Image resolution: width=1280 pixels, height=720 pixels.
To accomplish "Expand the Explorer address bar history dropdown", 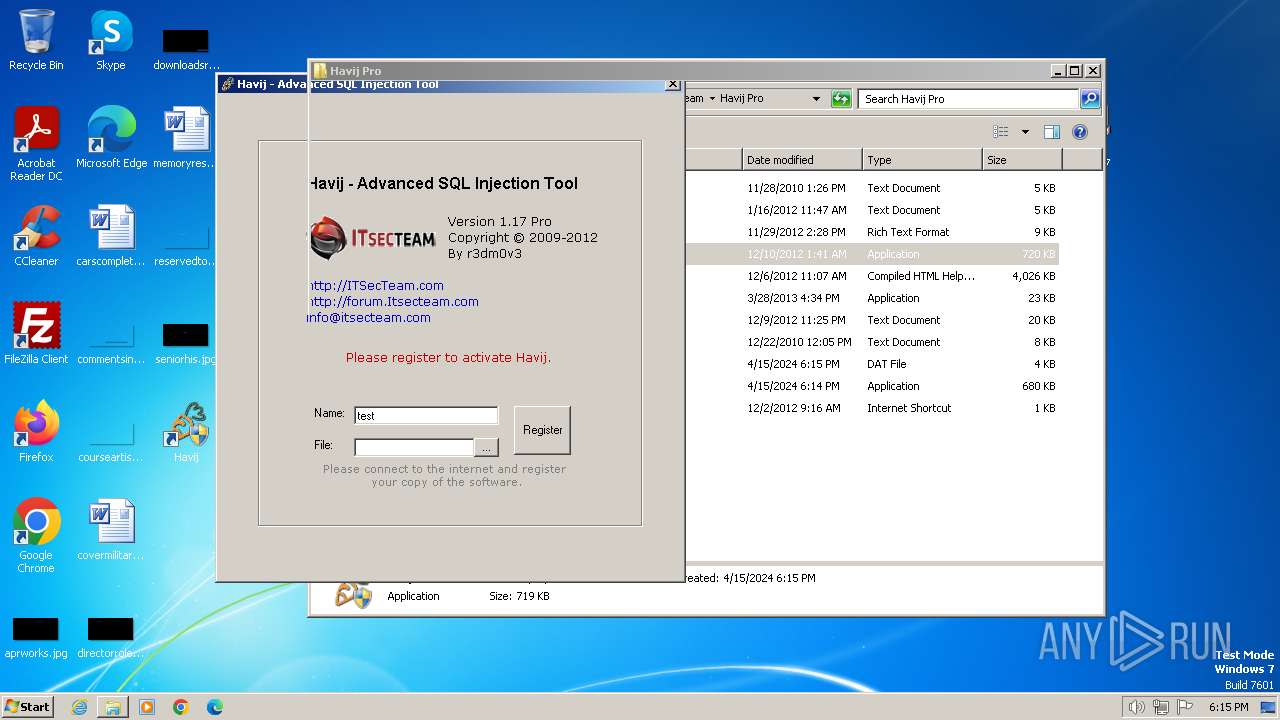I will 816,99.
